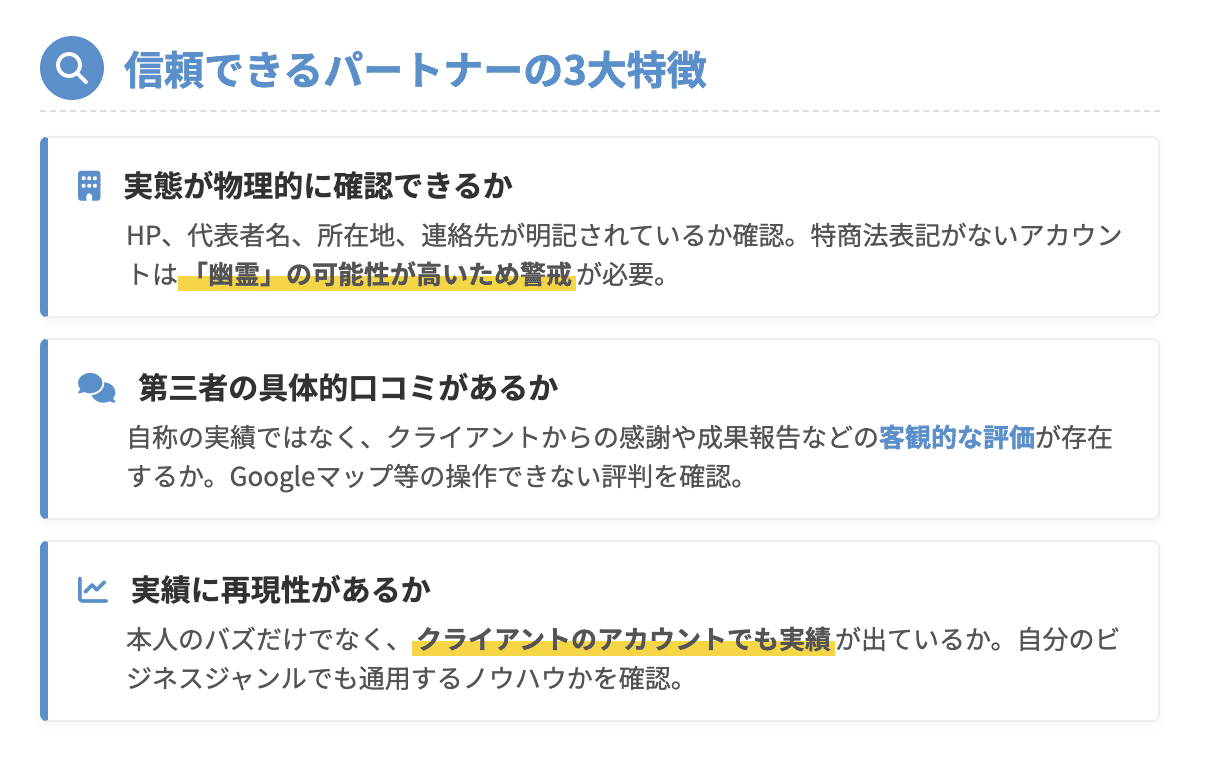
Task: Open the blue 客観的な評価 link text
Action: coord(957,438)
